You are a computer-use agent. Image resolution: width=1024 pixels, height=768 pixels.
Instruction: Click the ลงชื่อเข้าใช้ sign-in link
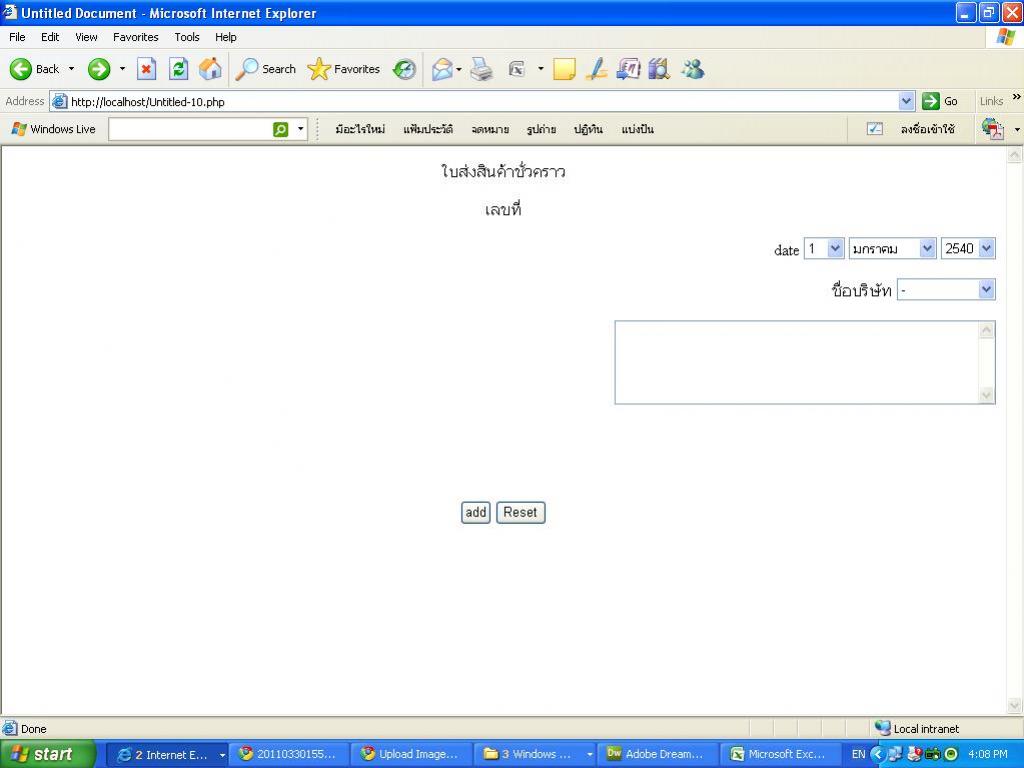click(927, 129)
